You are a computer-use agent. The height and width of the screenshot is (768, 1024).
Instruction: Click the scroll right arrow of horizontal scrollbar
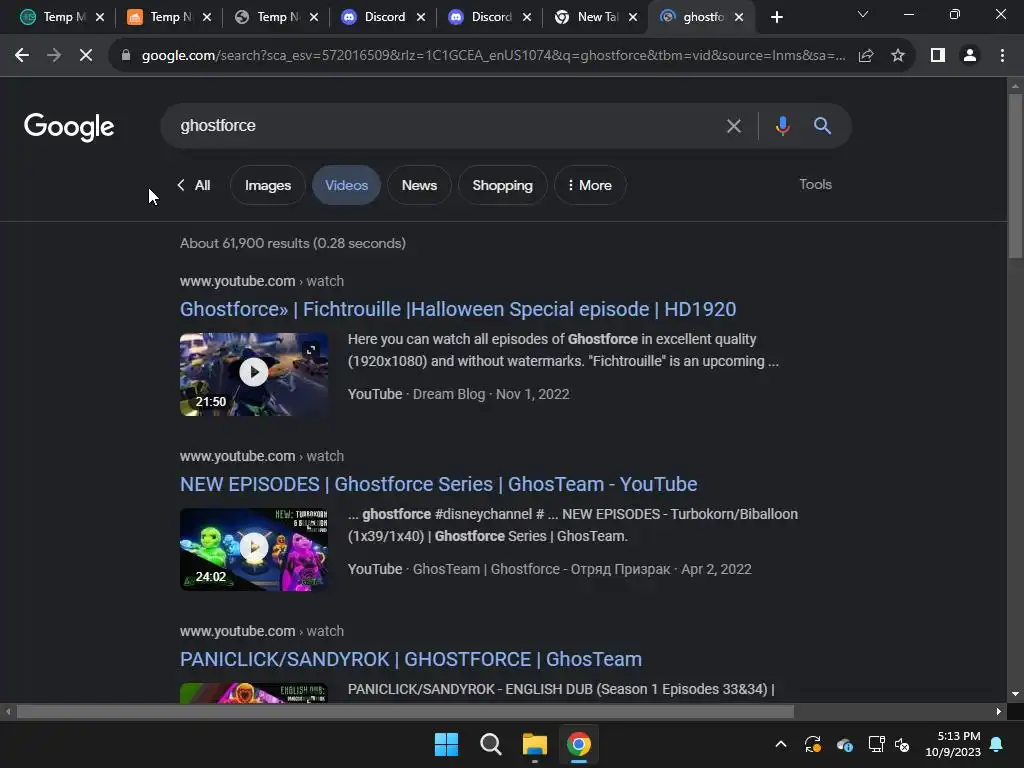coord(999,712)
